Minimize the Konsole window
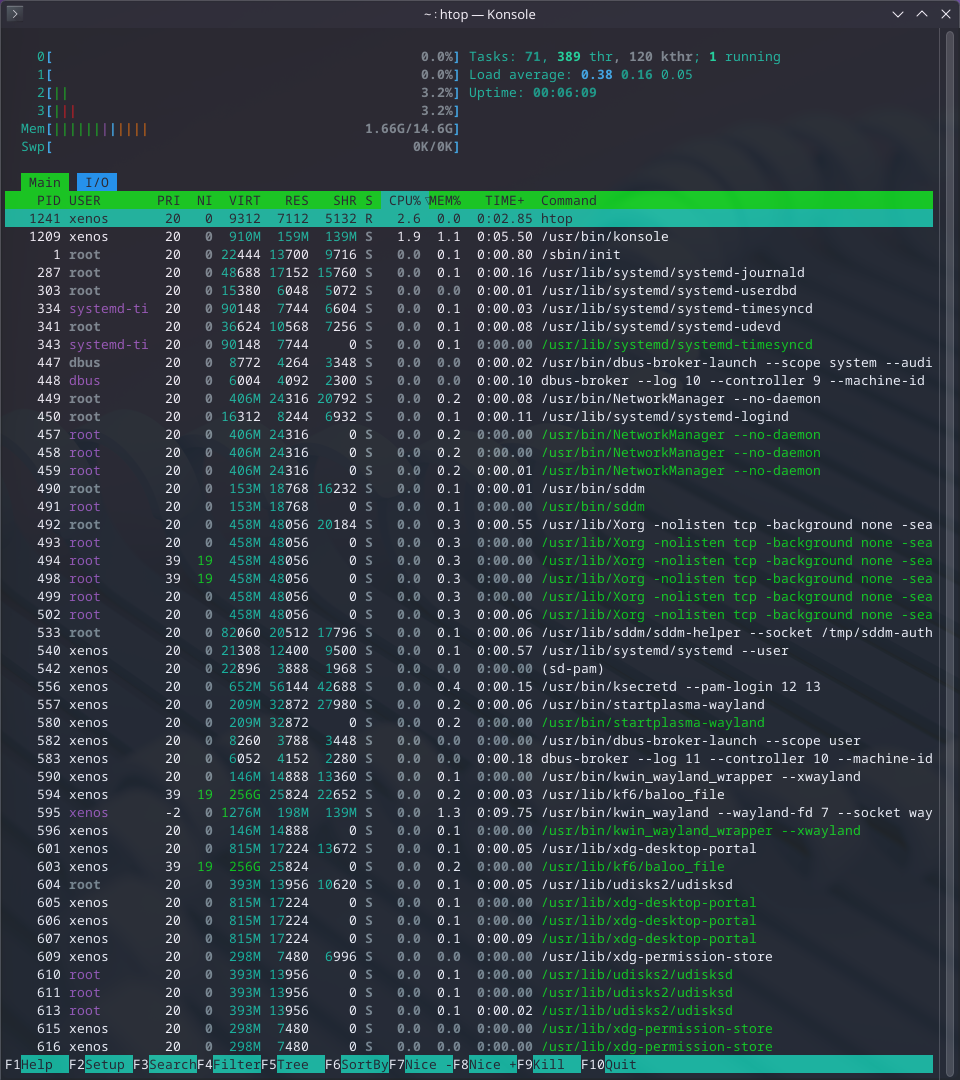 (x=897, y=14)
